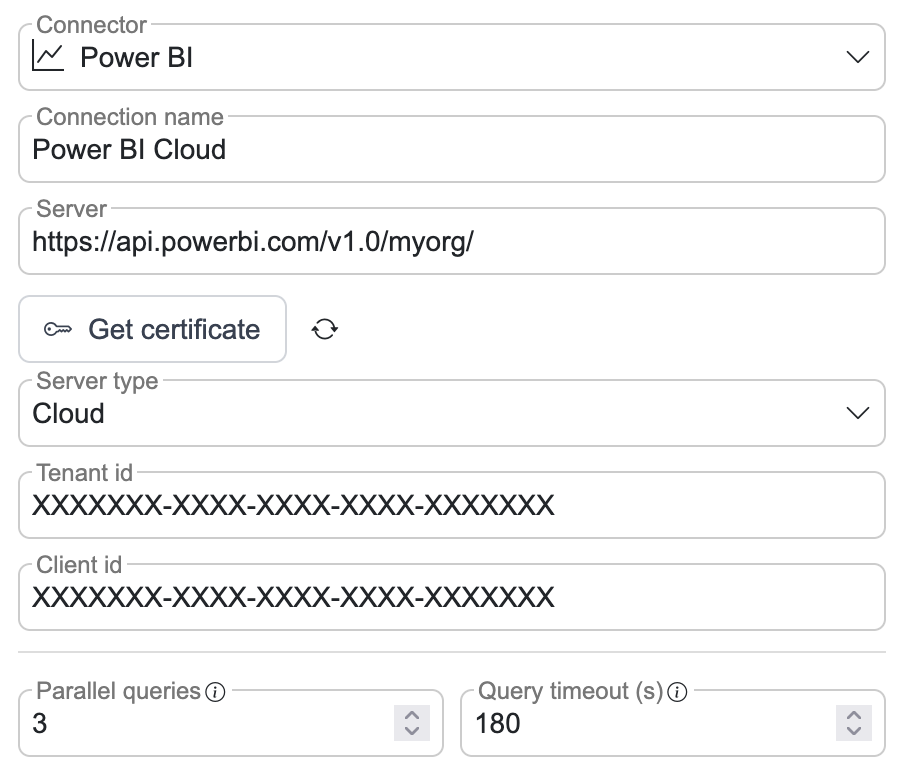Focus the Connection name field
The height and width of the screenshot is (772, 898).
click(450, 150)
